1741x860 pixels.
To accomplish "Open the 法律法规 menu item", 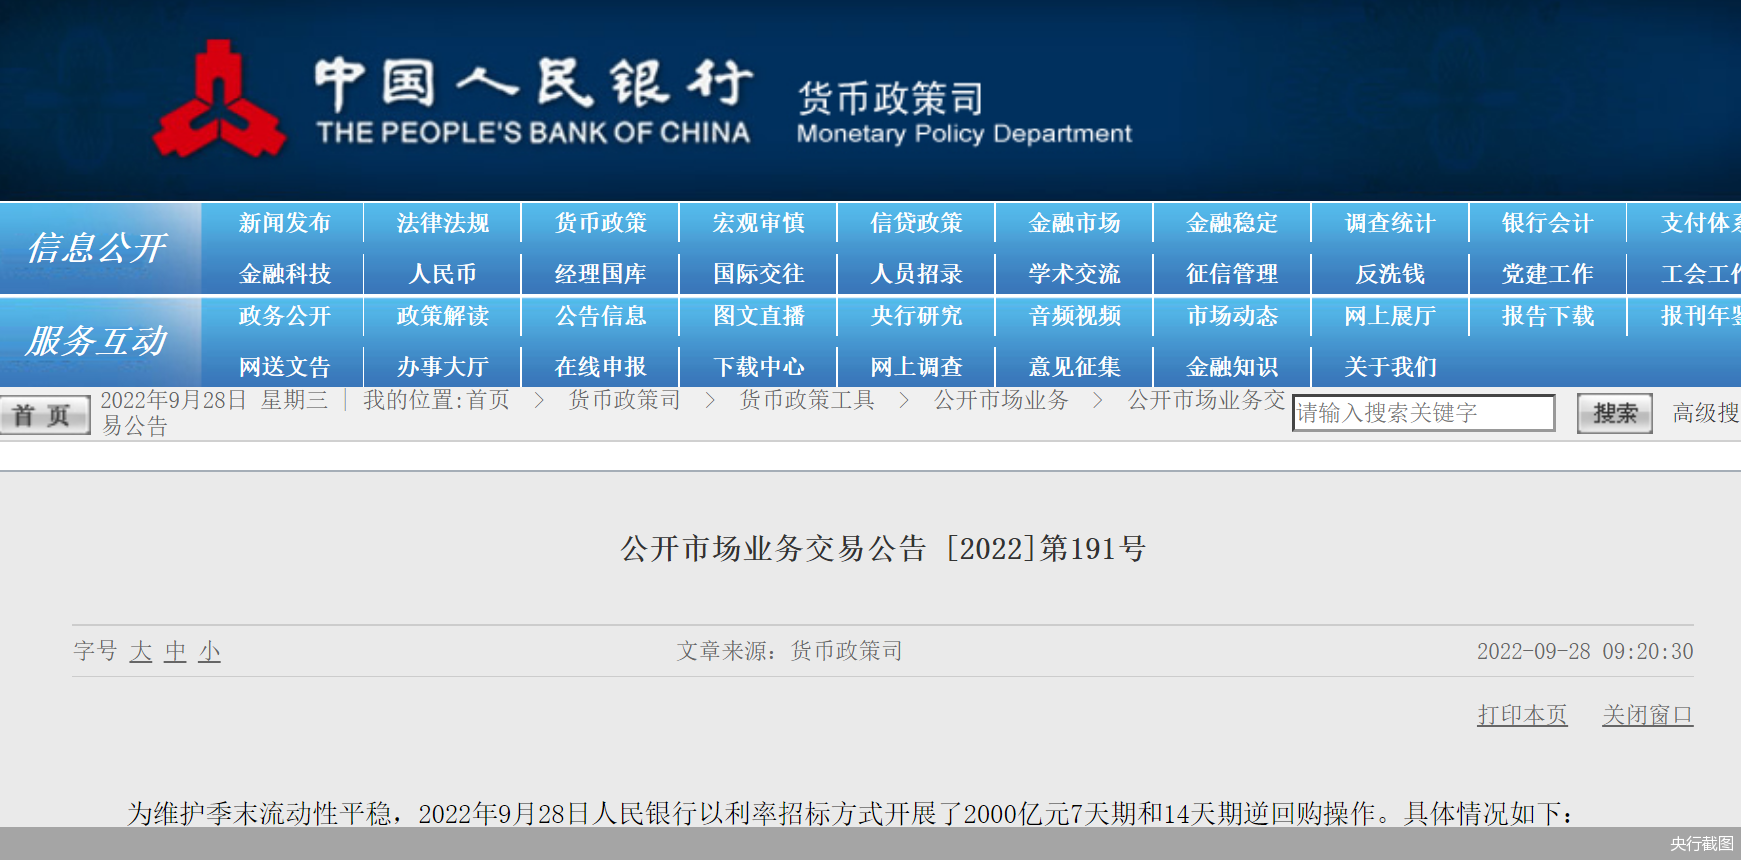I will (x=442, y=223).
